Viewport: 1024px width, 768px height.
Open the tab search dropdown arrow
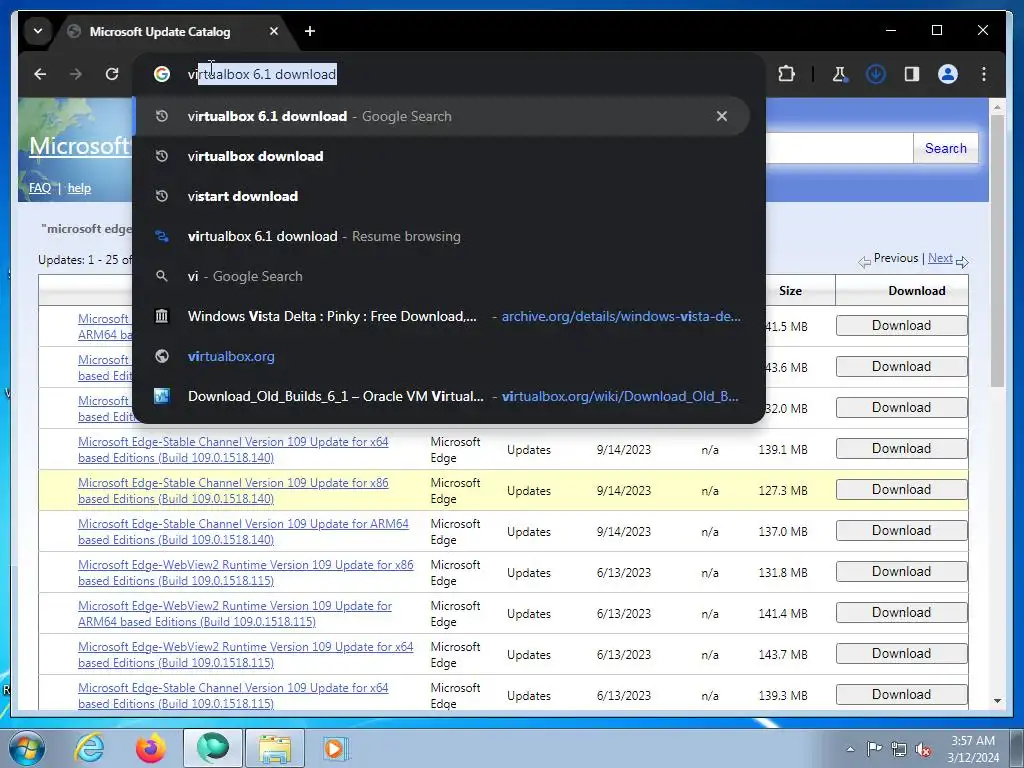coord(38,31)
